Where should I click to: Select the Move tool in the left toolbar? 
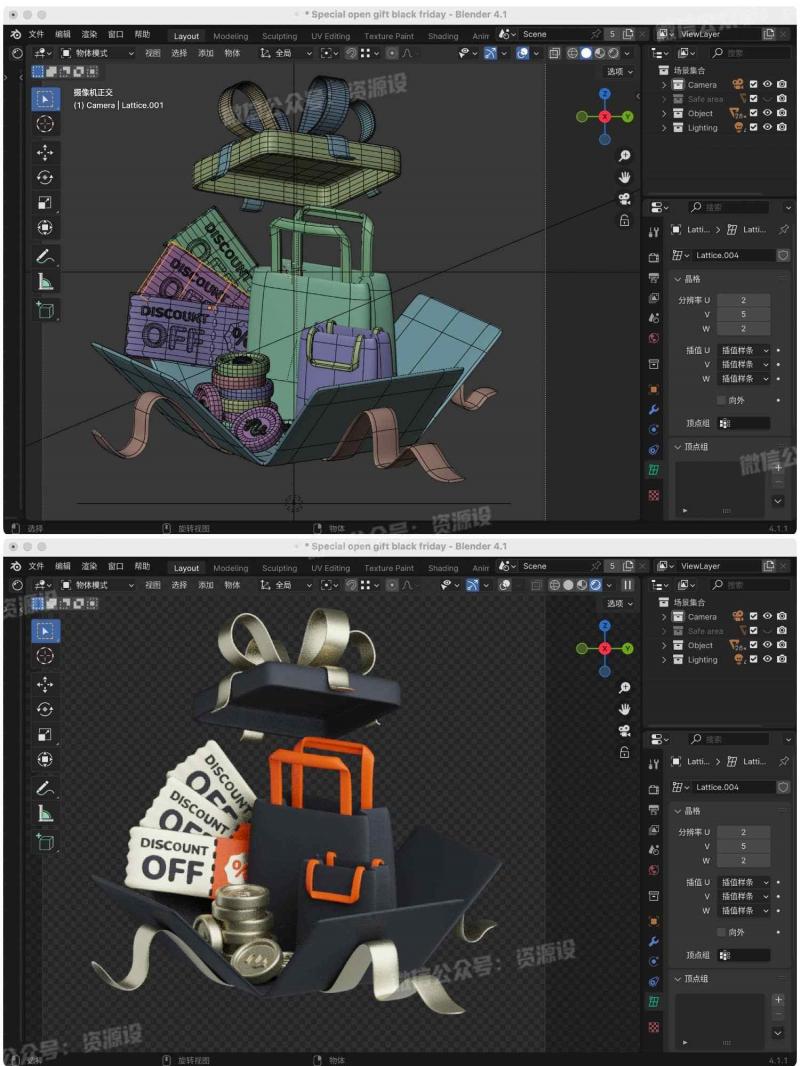(44, 151)
